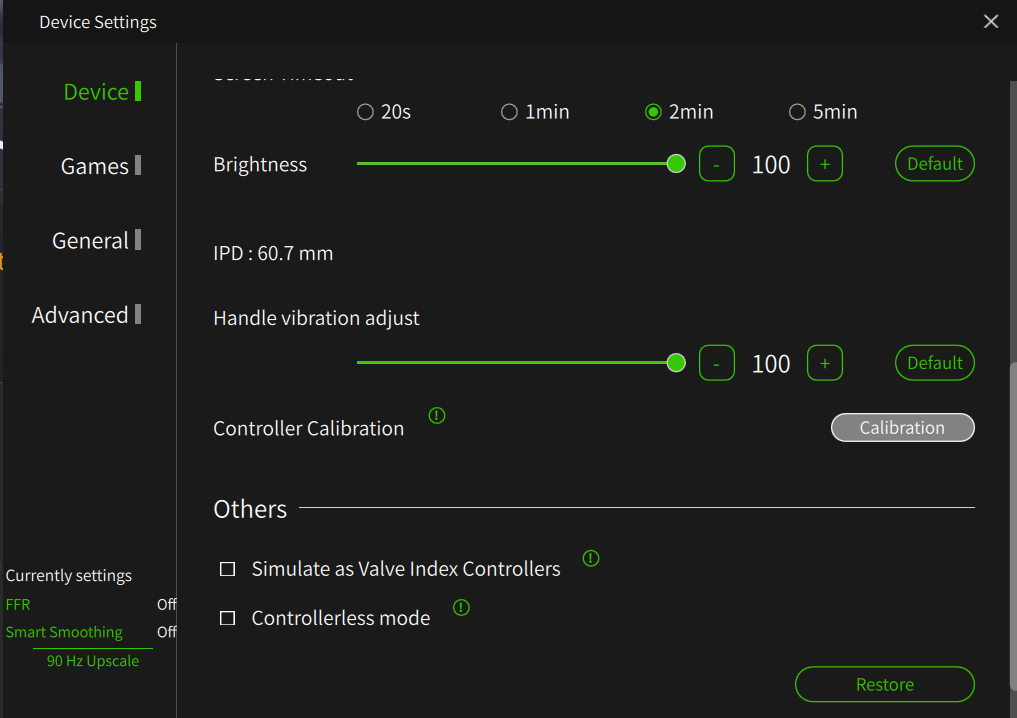Open the Games settings tab

(95, 166)
